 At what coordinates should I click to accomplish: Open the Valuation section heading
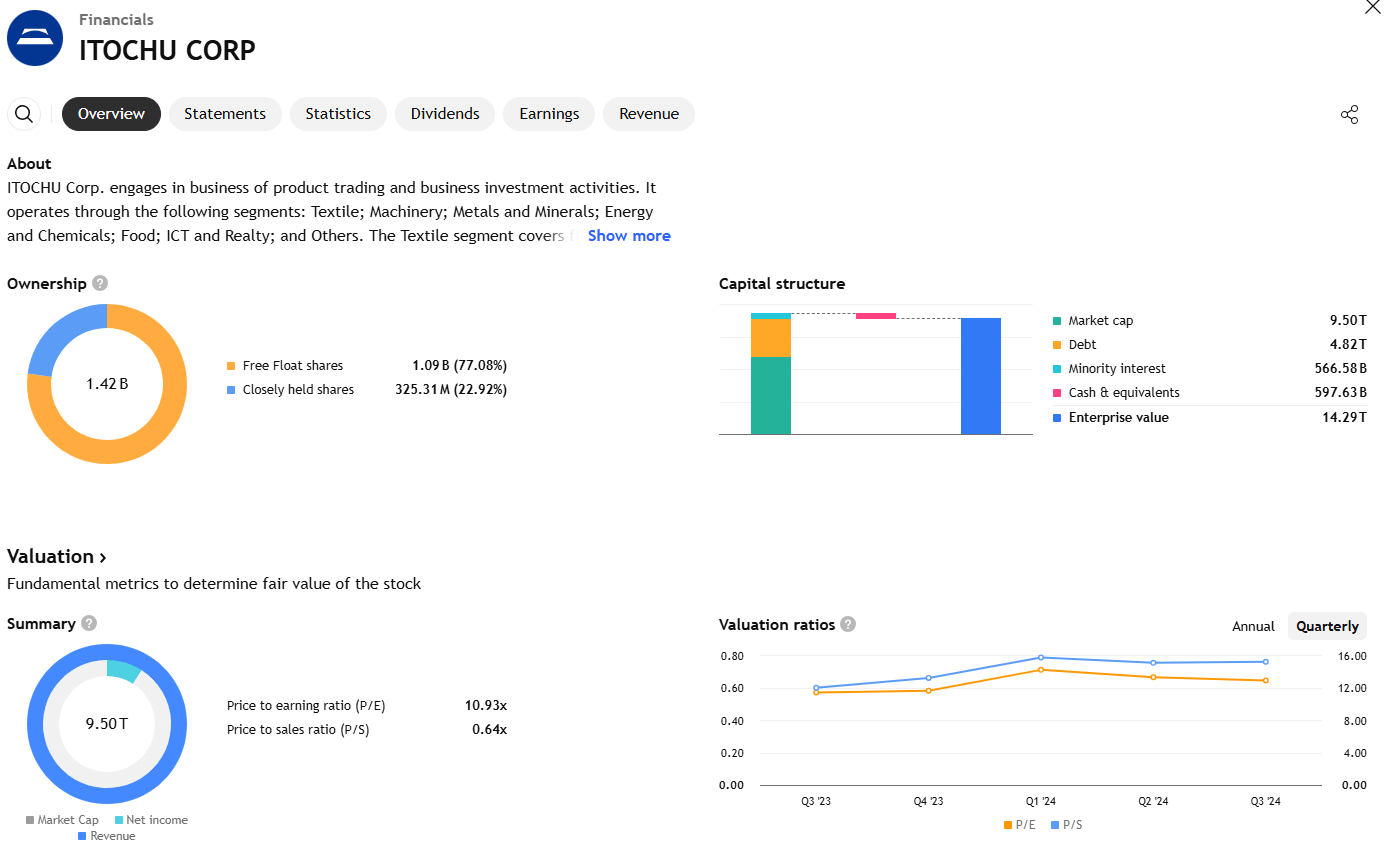[x=57, y=557]
